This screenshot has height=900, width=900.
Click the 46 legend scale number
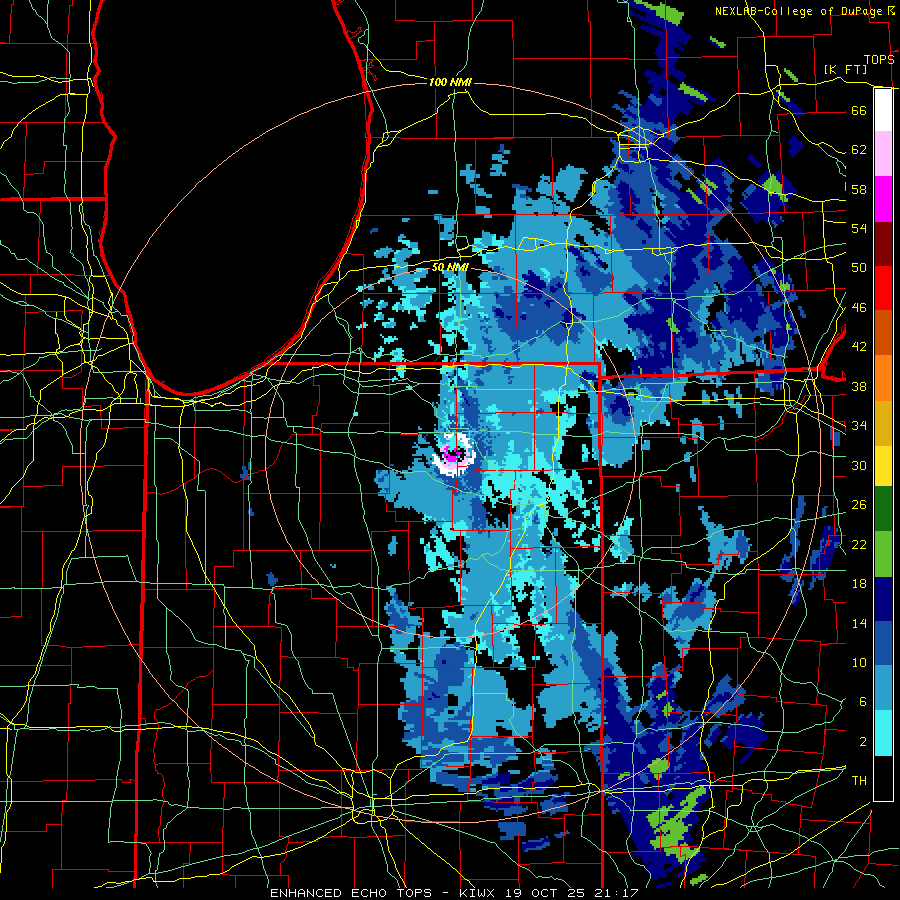859,308
